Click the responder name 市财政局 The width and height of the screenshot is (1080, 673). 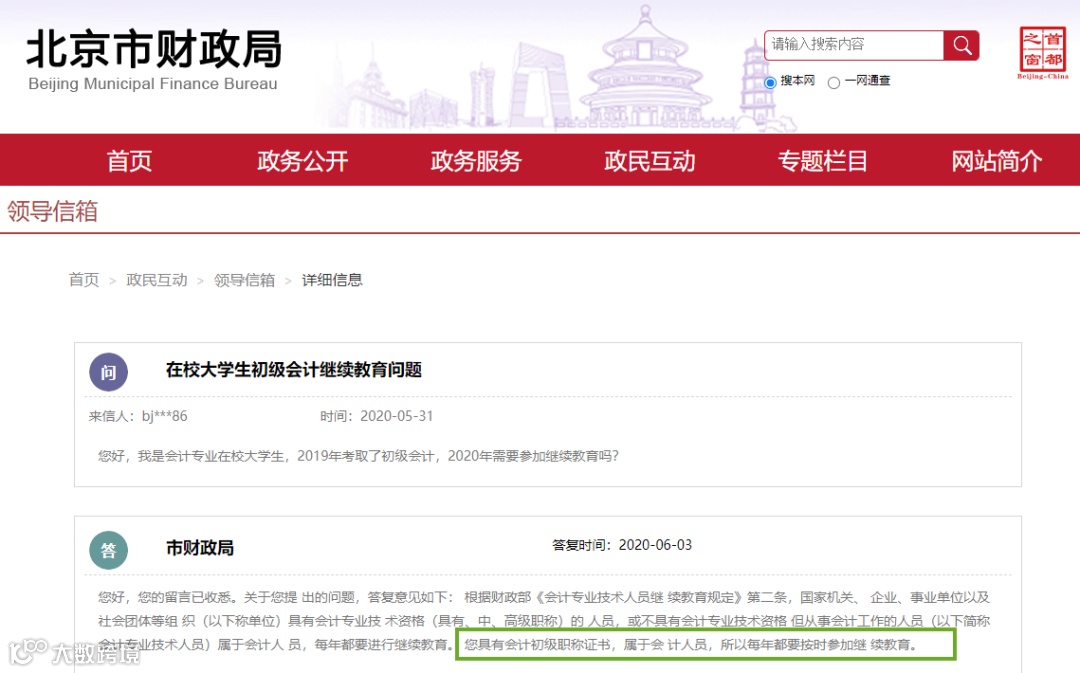click(x=200, y=548)
